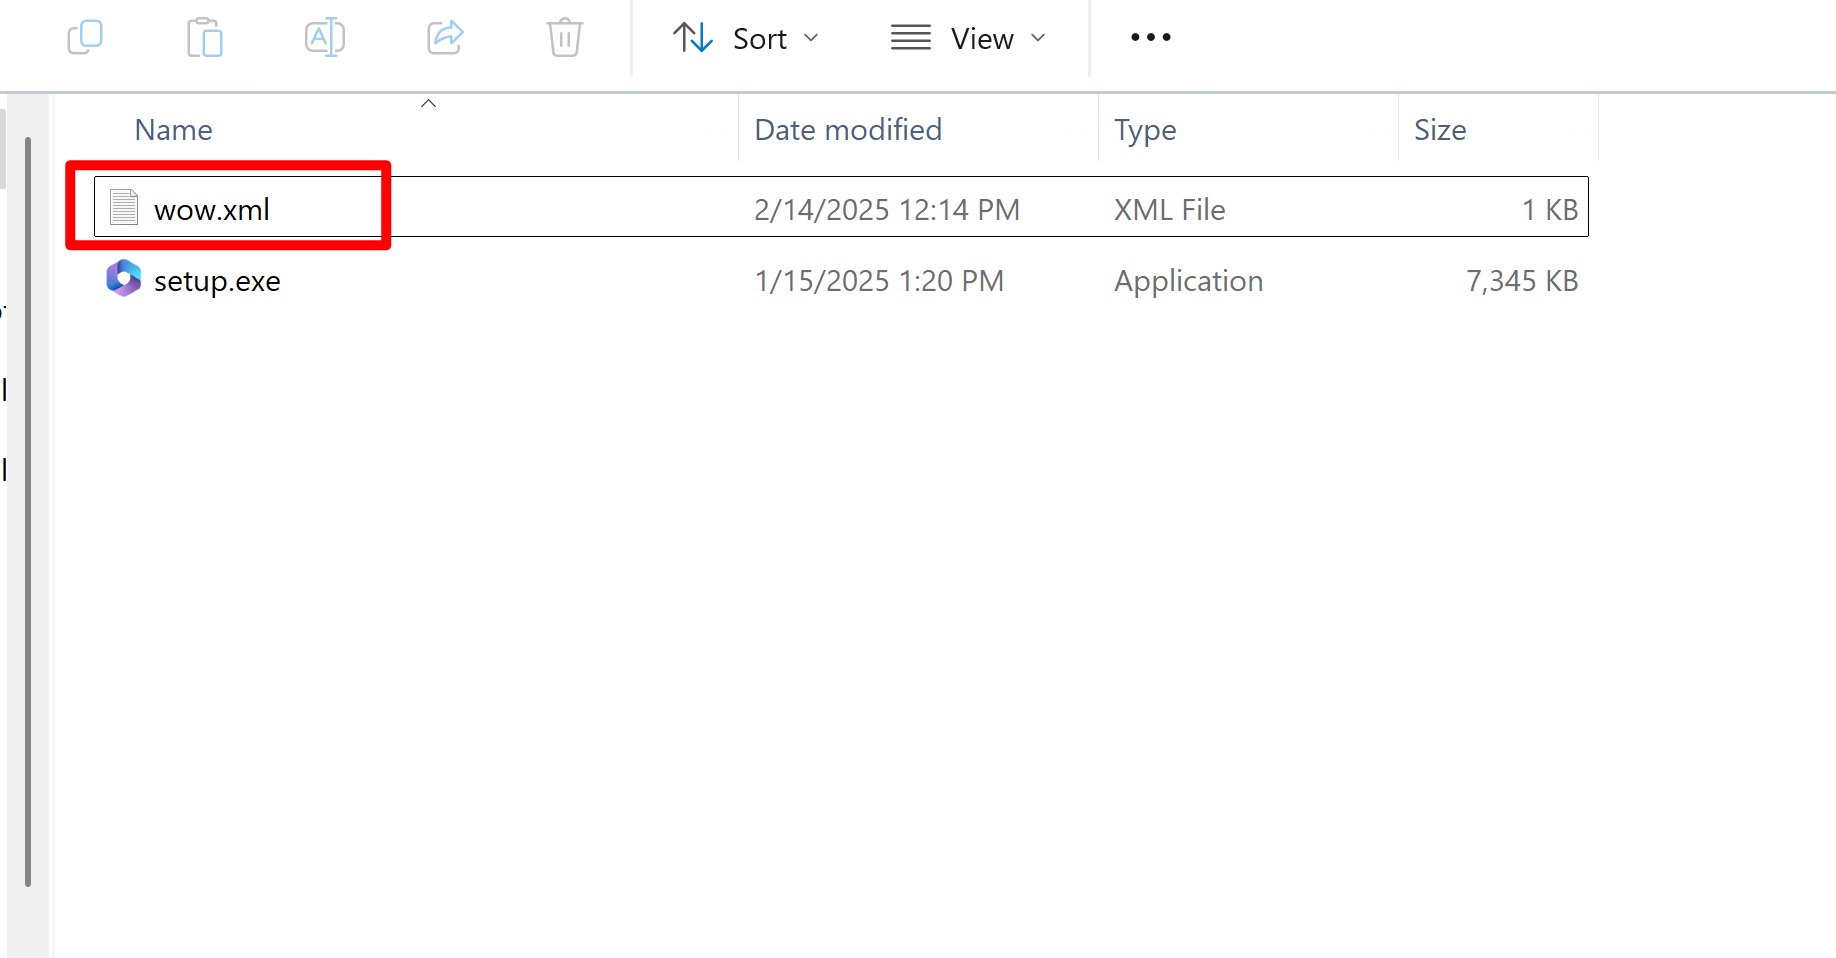1836x958 pixels.
Task: Click the Application type cell
Action: [1188, 281]
